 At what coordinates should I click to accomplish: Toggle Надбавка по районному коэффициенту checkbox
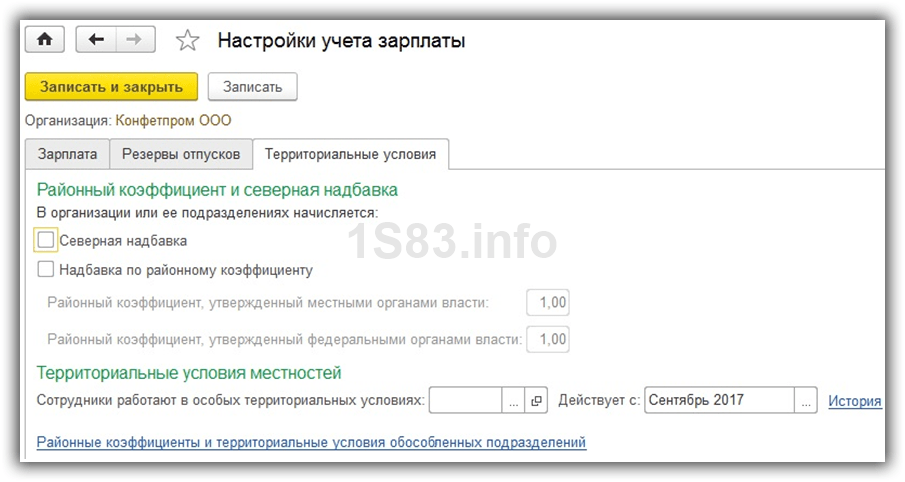pyautogui.click(x=46, y=269)
